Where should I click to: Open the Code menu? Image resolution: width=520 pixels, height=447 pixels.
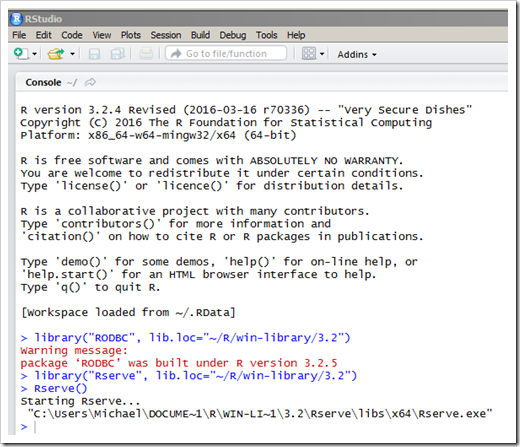tap(72, 35)
